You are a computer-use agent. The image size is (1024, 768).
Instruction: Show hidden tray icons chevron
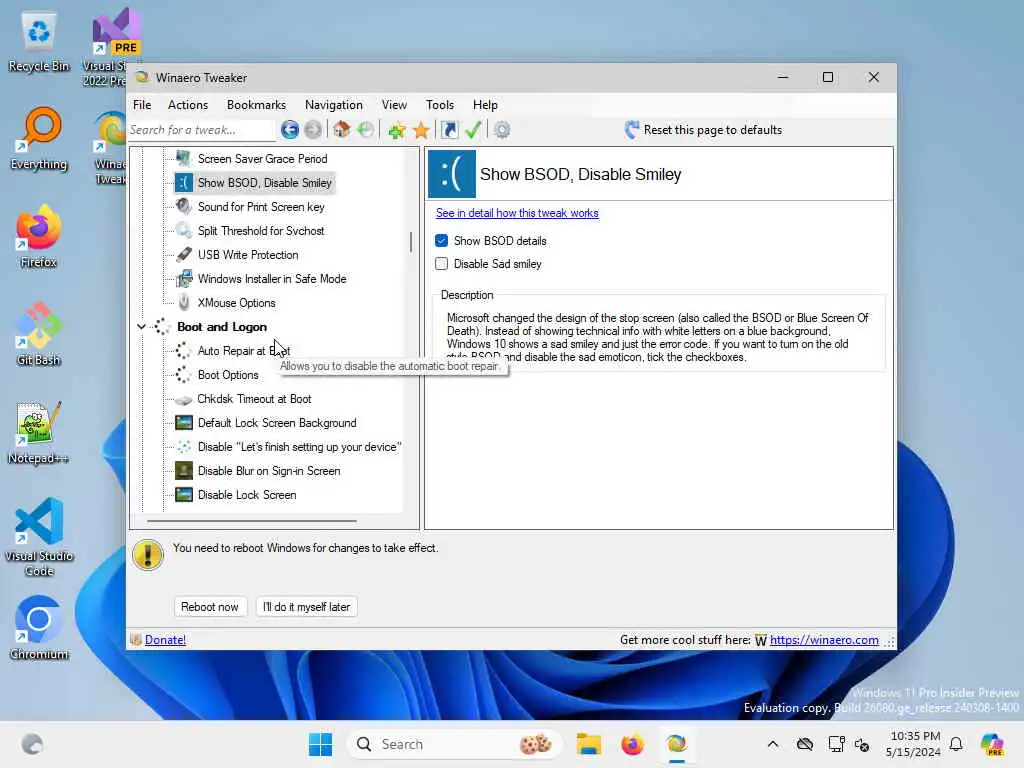773,744
